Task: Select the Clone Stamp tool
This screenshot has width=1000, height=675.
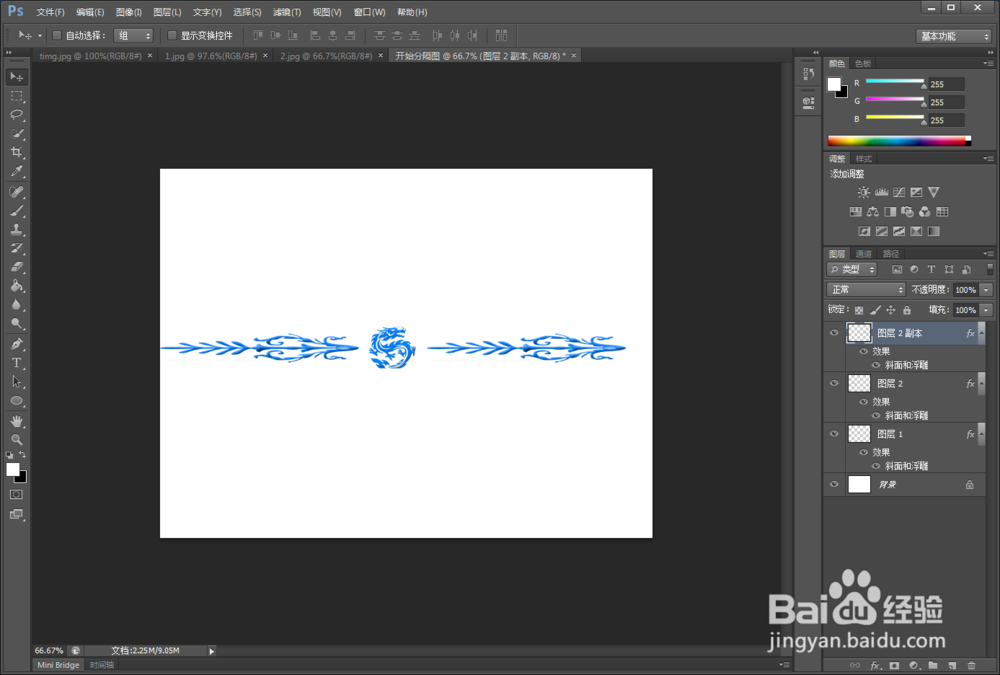Action: pyautogui.click(x=17, y=229)
